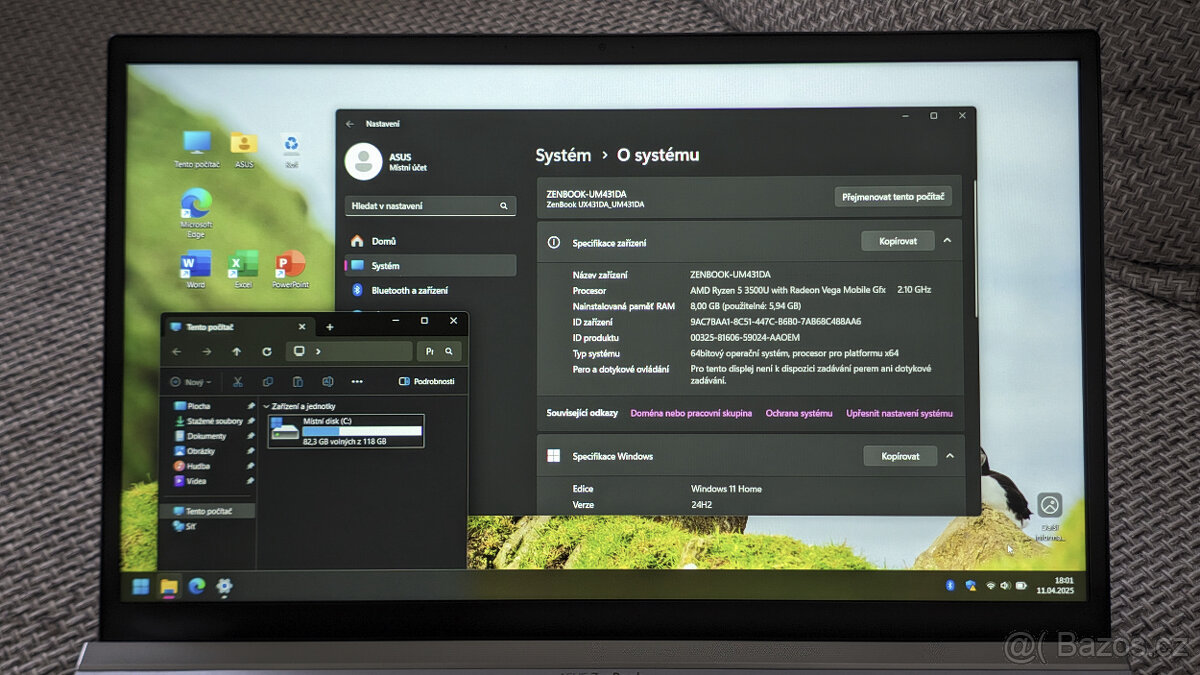Image resolution: width=1200 pixels, height=675 pixels.
Task: Open the PowerPoint desktop shortcut
Action: point(290,267)
